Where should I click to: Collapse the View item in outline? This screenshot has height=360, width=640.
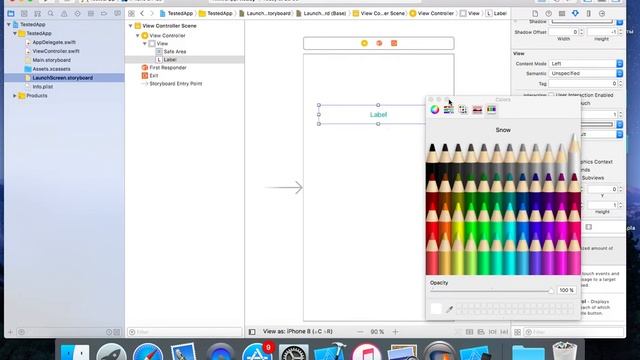144,44
